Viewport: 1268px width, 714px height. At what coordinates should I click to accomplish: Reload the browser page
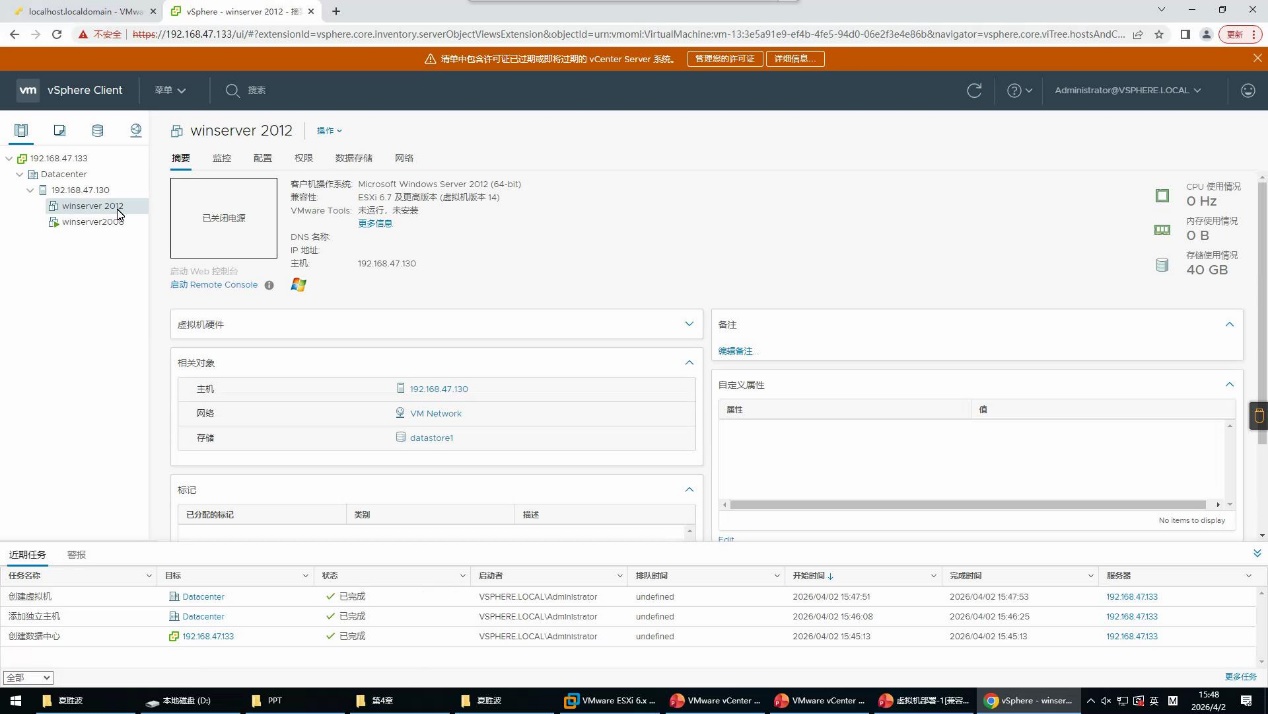point(57,33)
